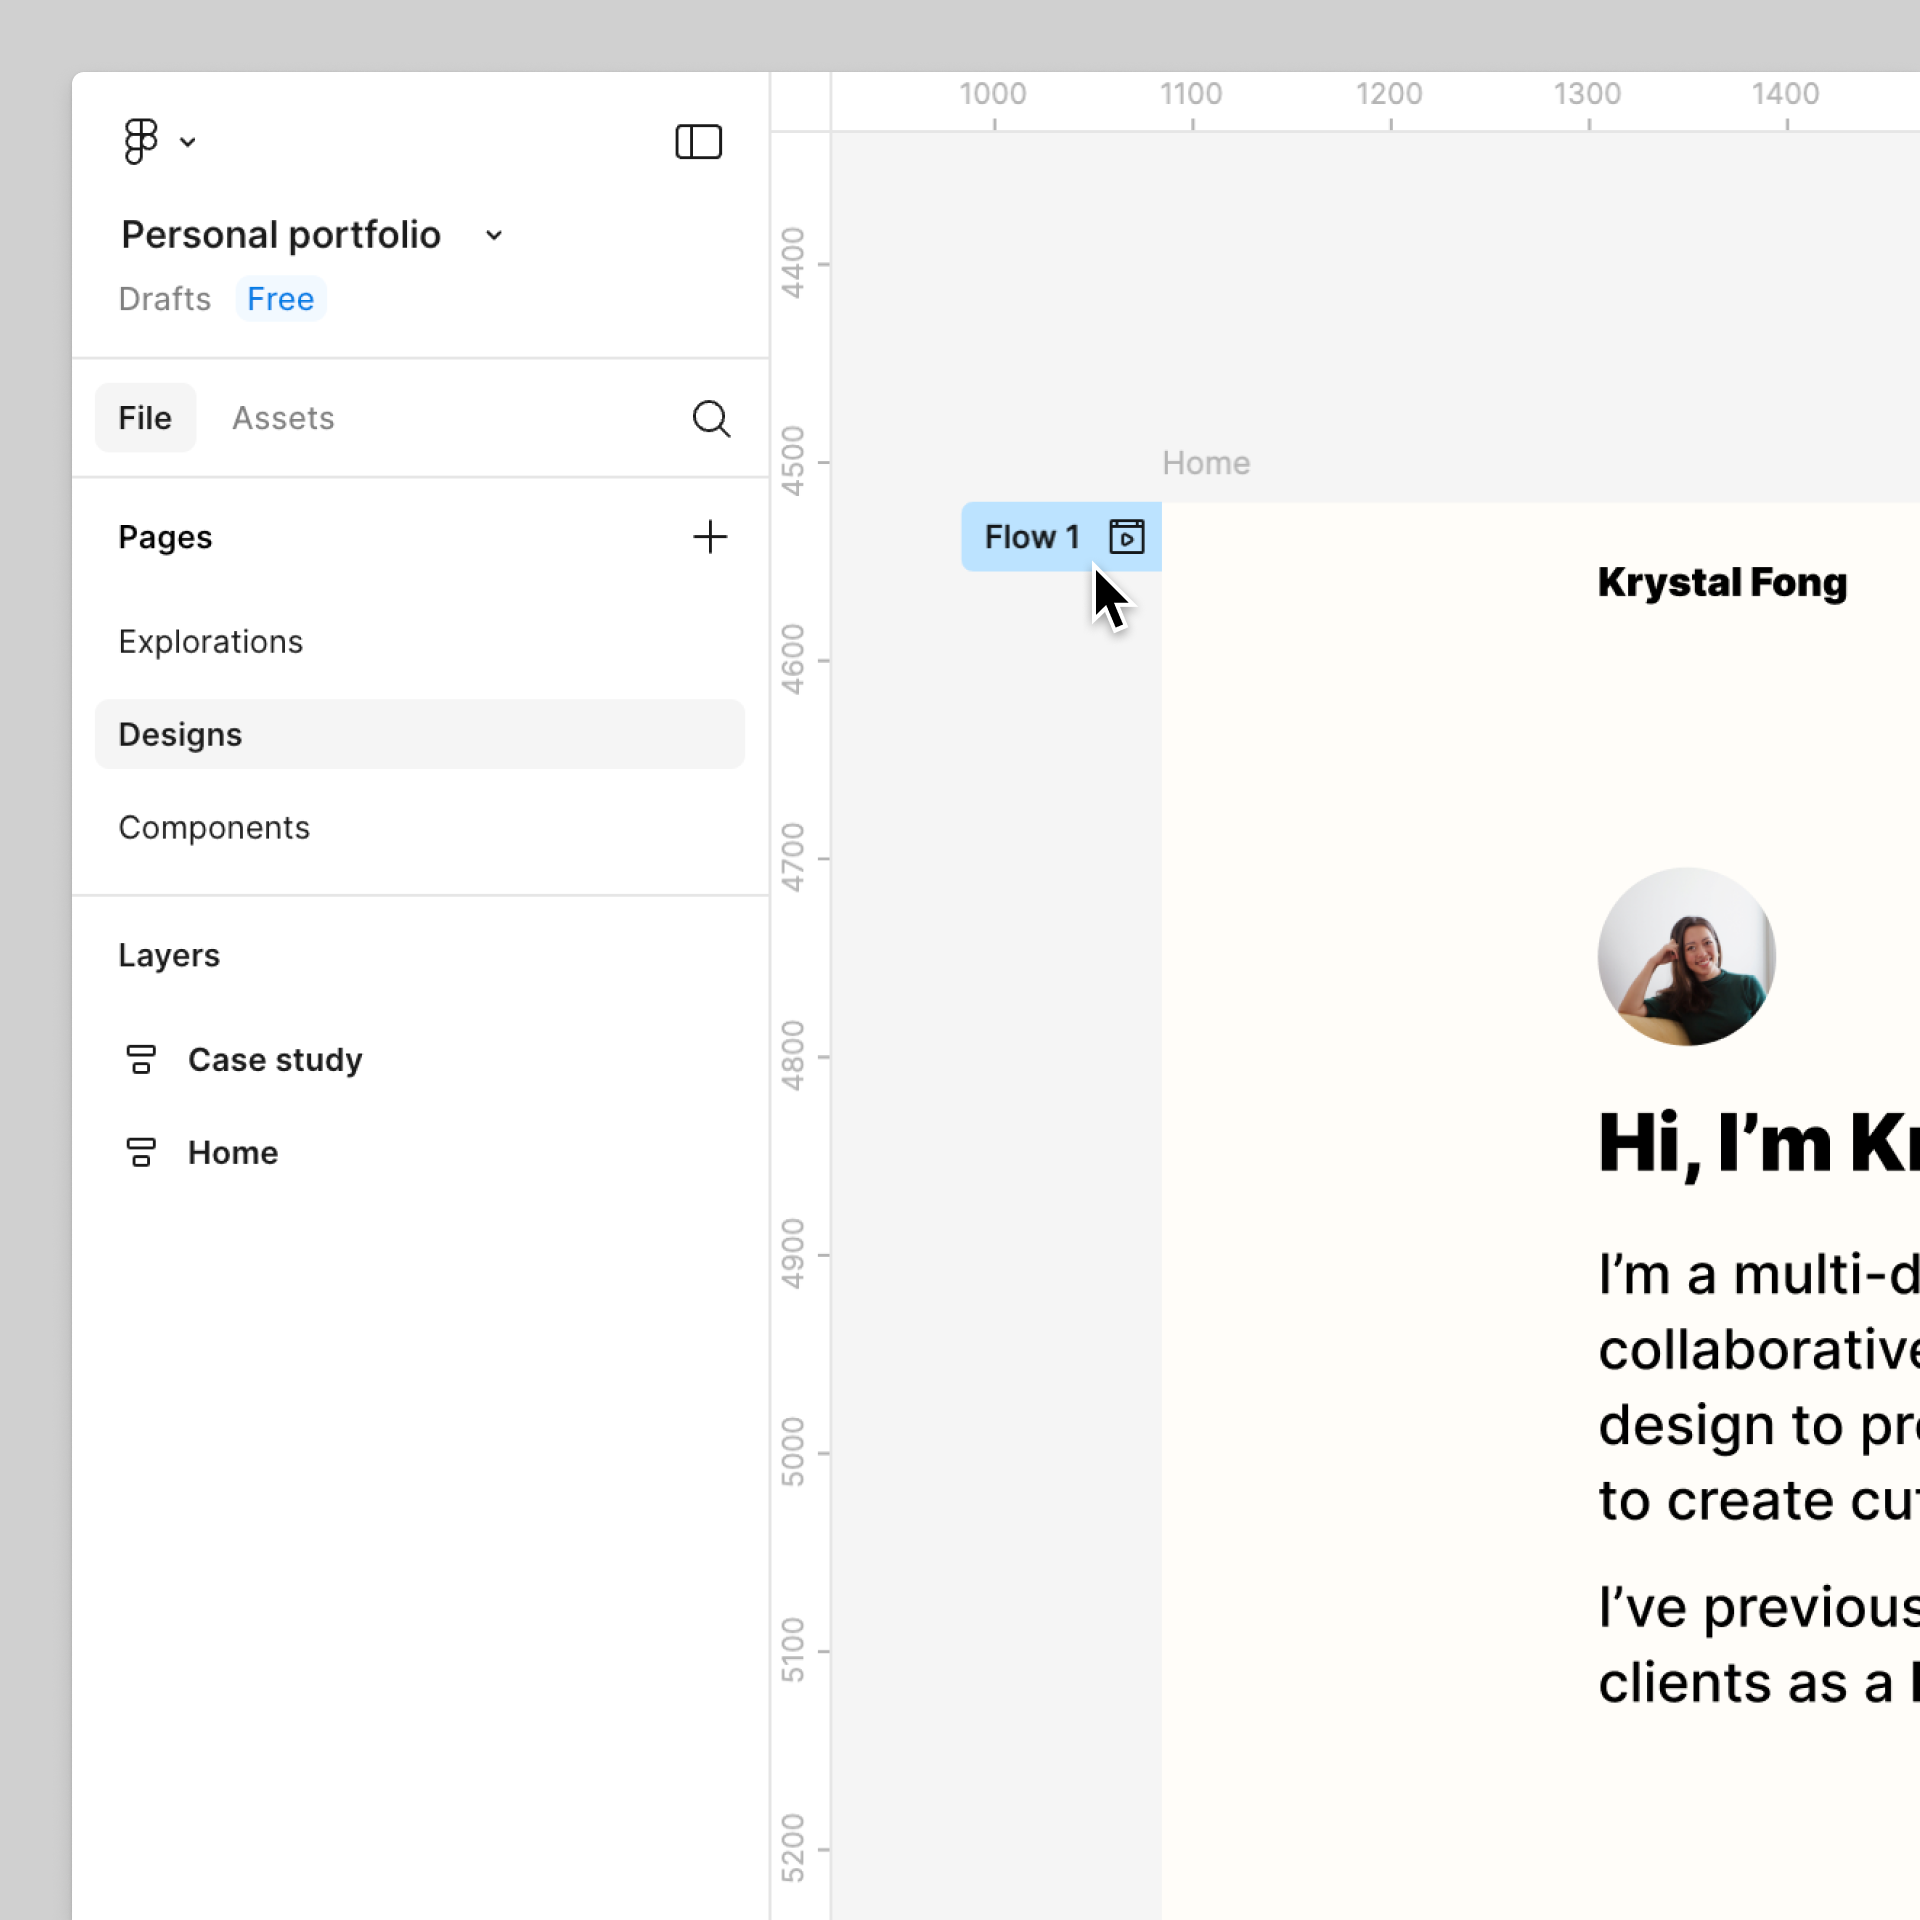Open the chevron next to Figma logo

pyautogui.click(x=188, y=142)
